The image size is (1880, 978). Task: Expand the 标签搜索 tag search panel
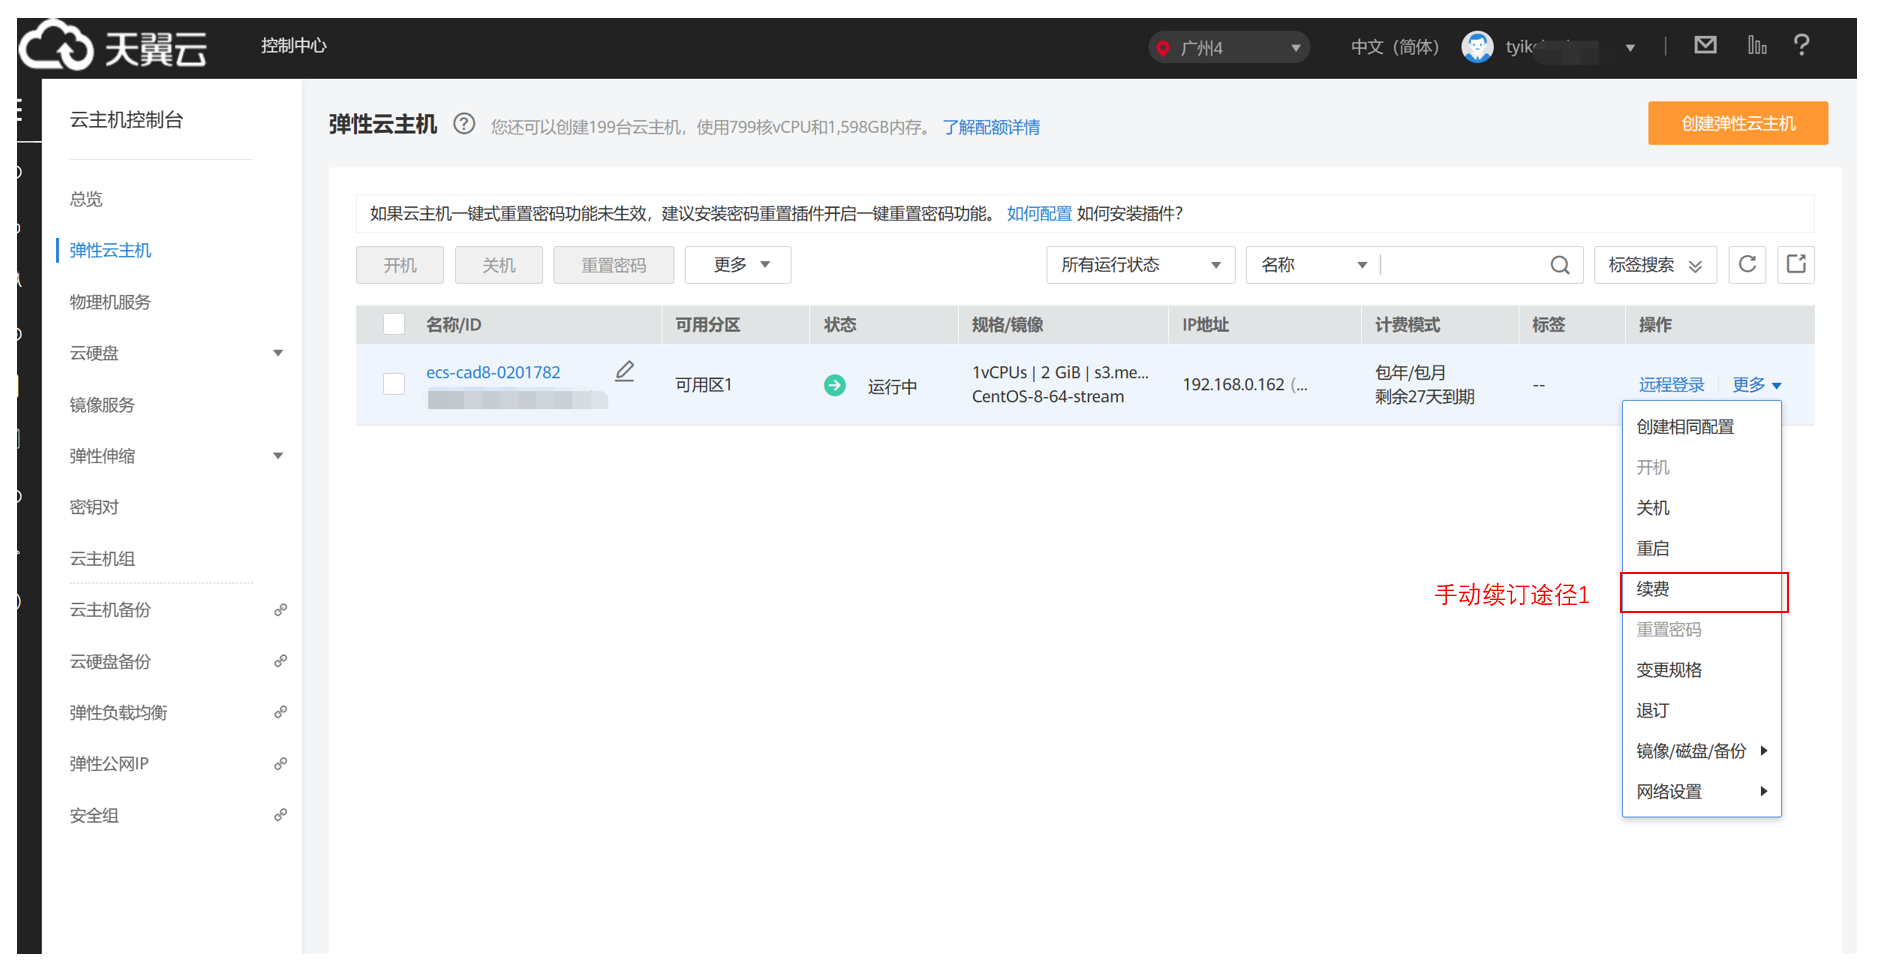1654,265
